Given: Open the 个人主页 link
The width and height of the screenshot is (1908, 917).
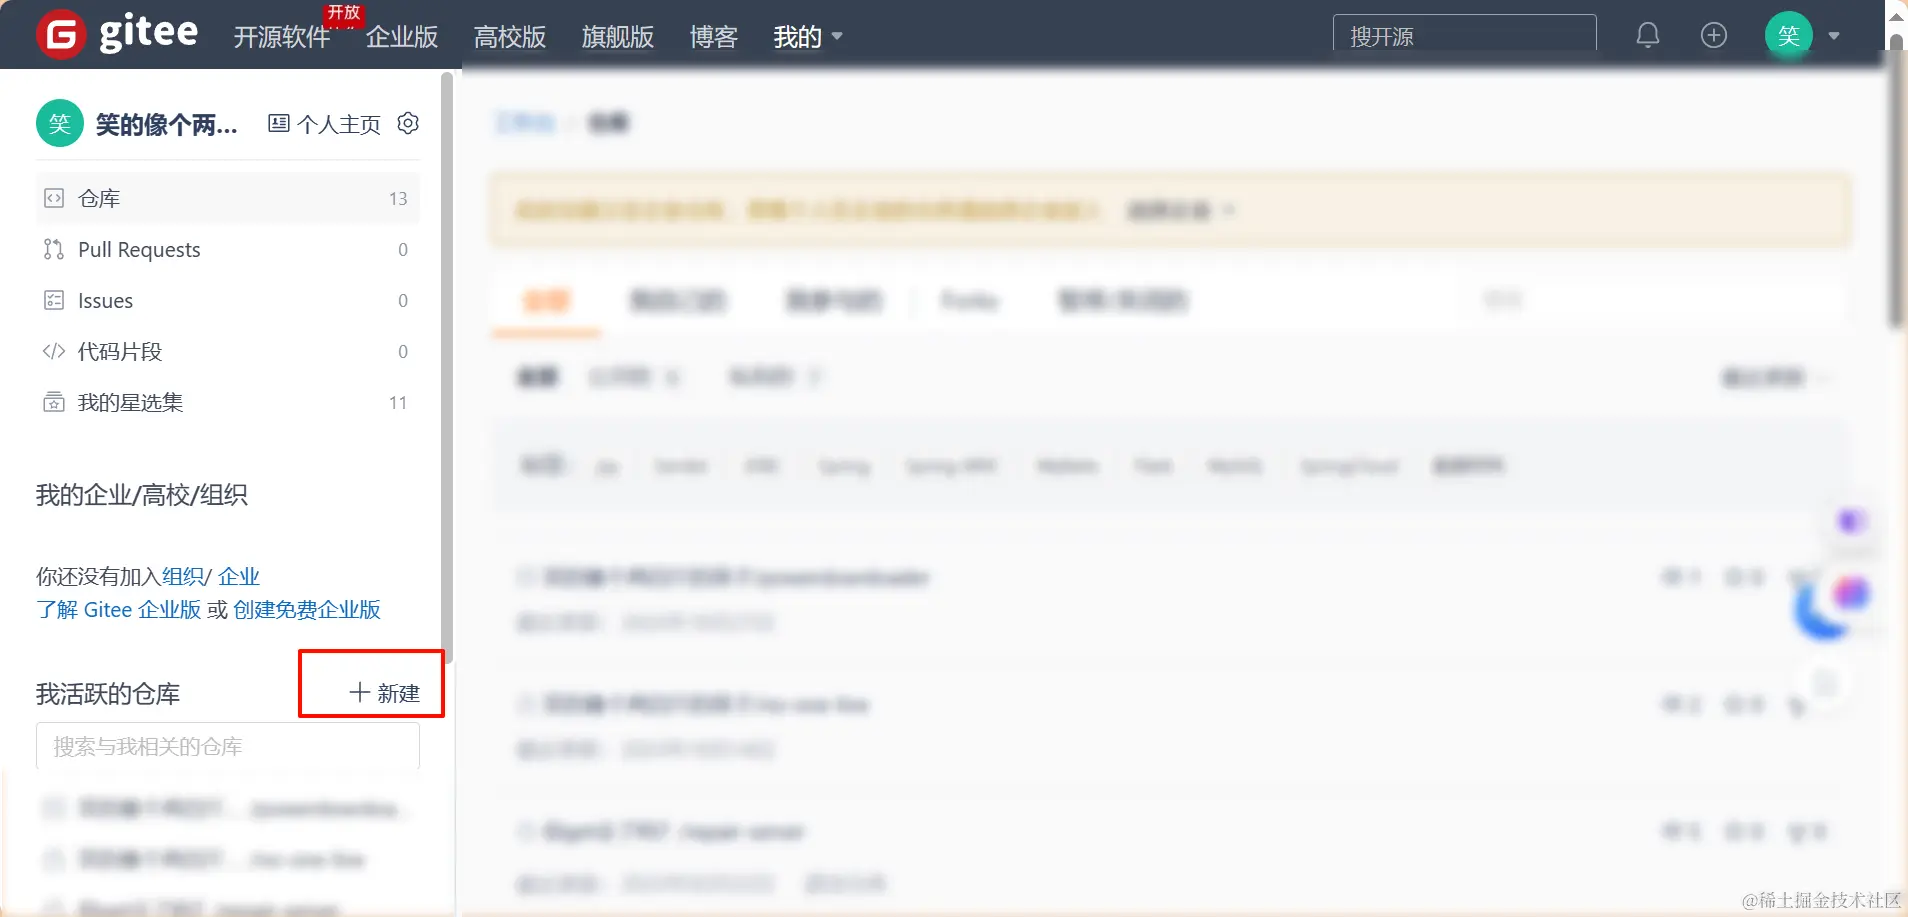Looking at the screenshot, I should click(339, 124).
